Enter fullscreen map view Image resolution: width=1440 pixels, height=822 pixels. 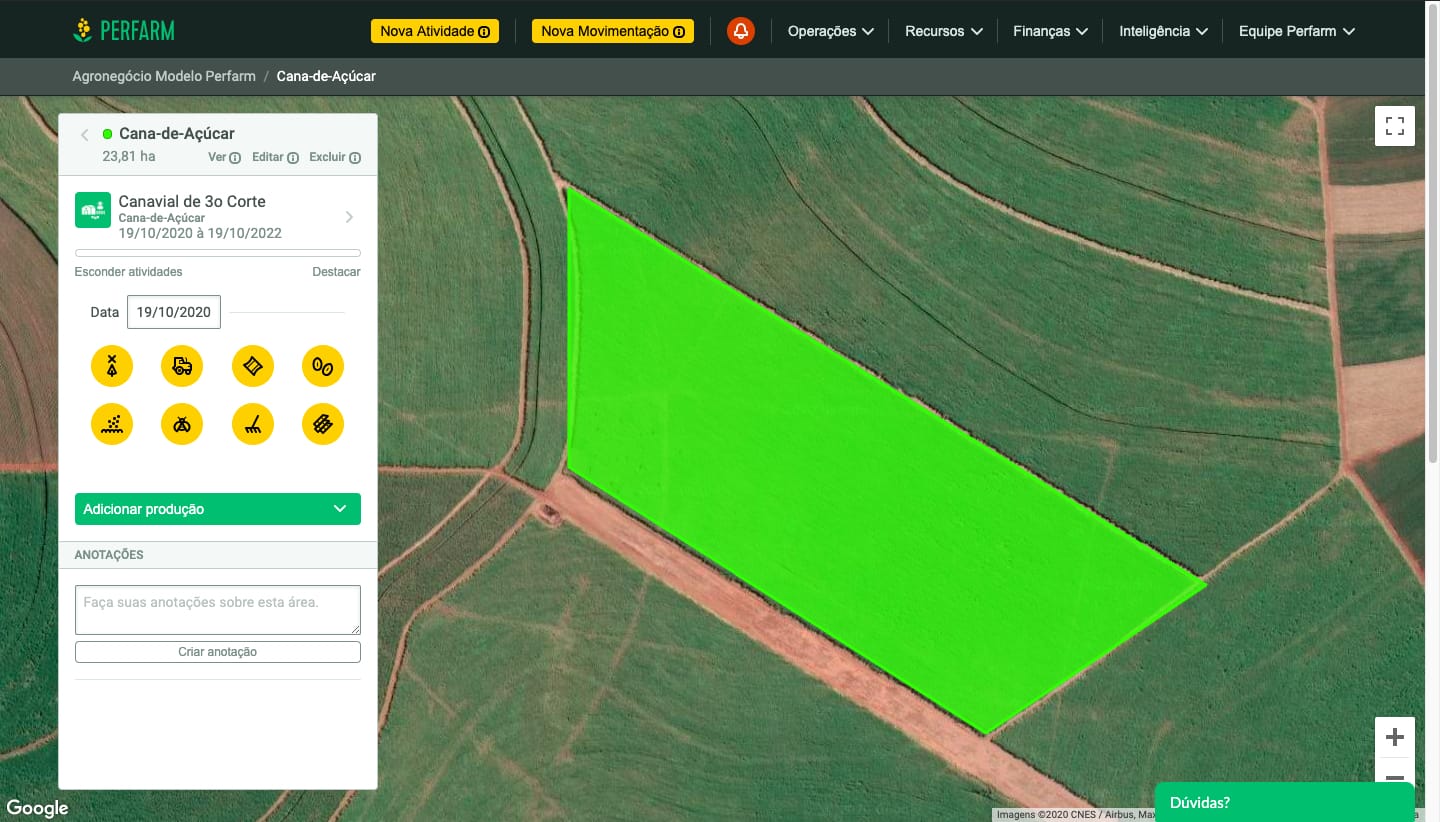(1394, 126)
